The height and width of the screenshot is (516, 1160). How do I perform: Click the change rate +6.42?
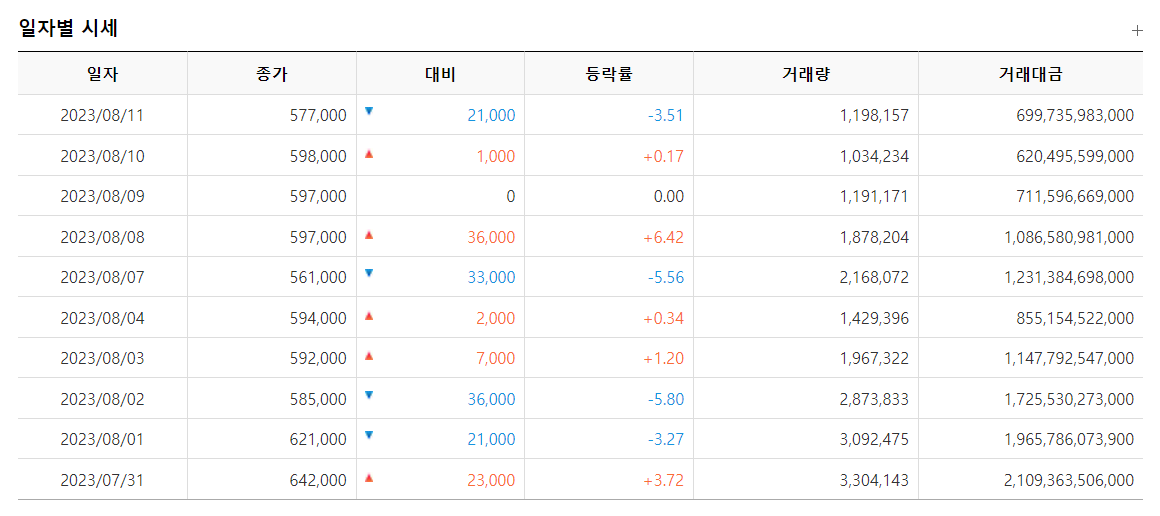coord(663,238)
